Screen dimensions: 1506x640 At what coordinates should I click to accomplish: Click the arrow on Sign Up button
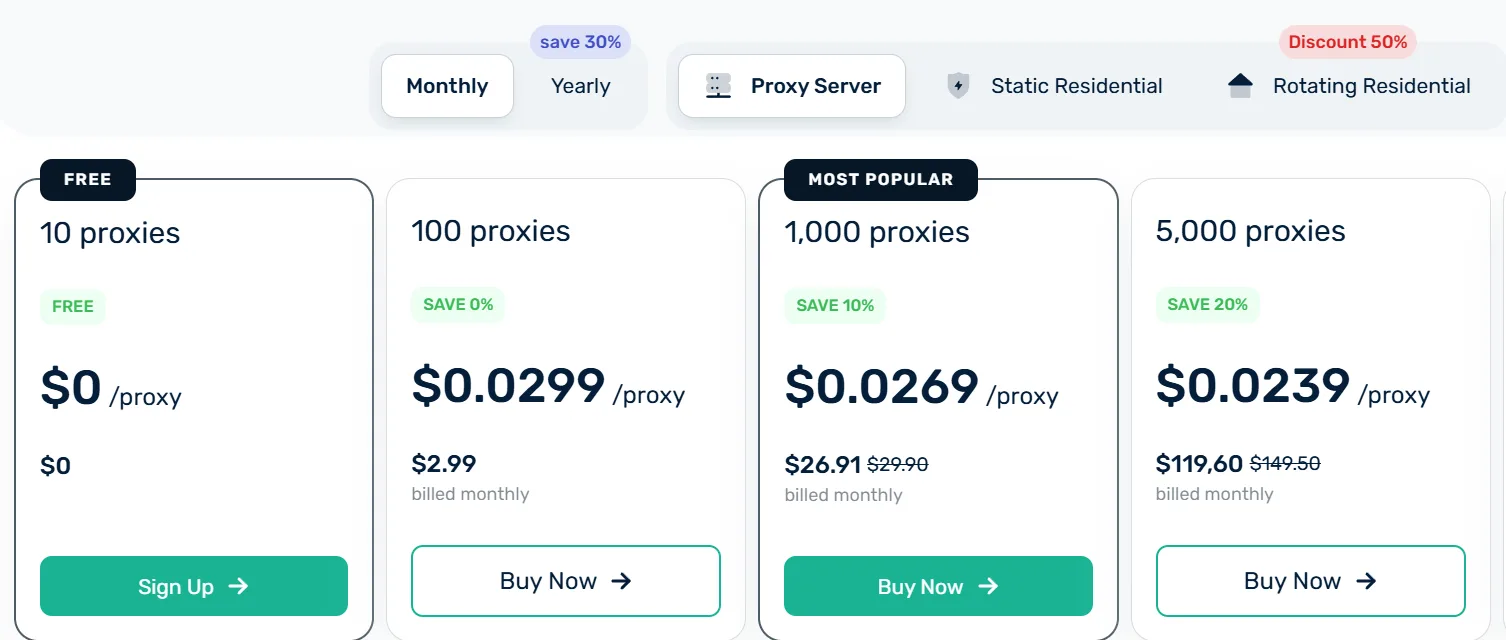(x=238, y=586)
